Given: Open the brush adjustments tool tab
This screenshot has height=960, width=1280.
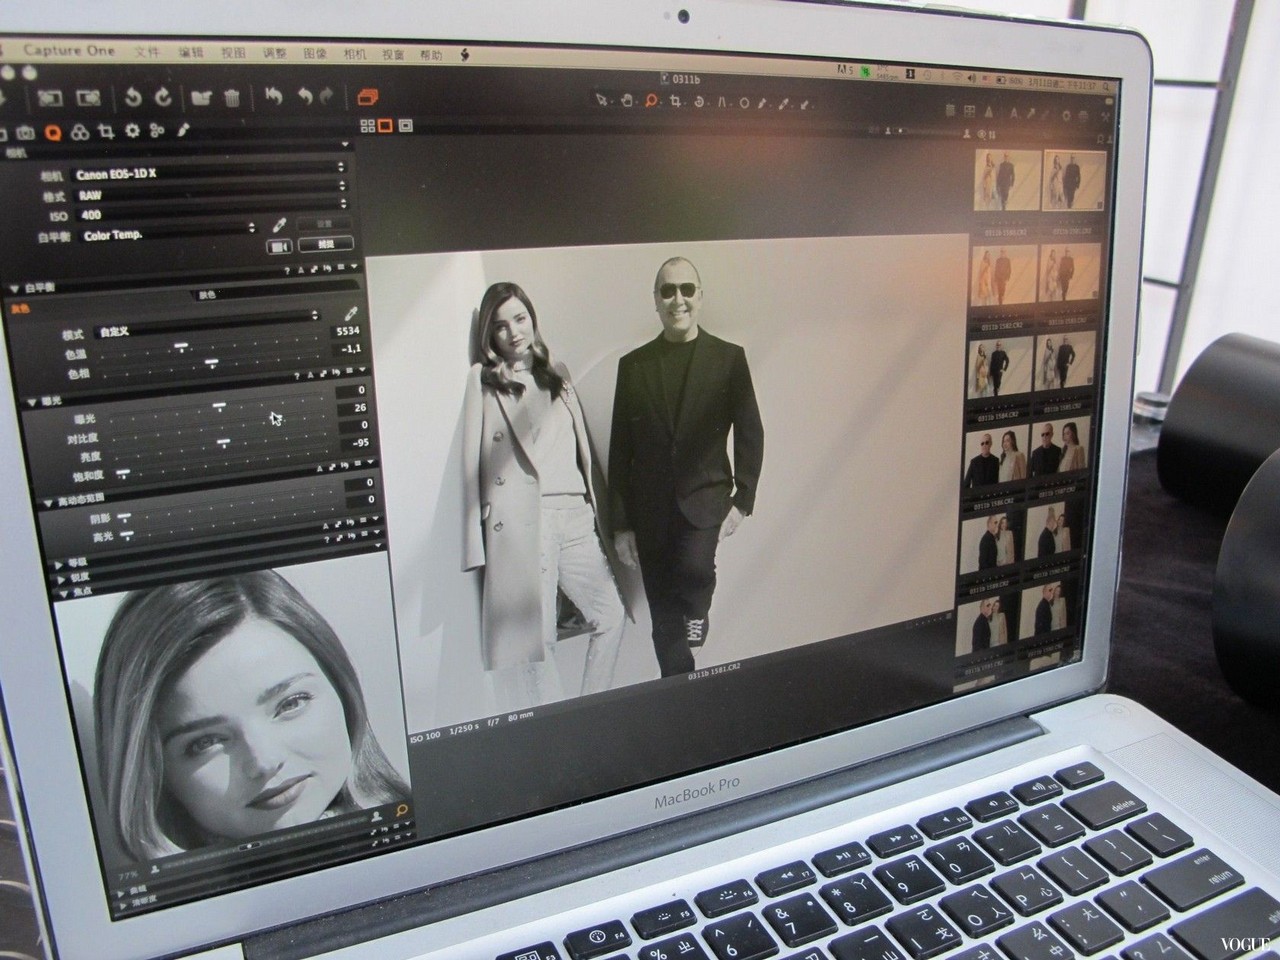Looking at the screenshot, I should coord(184,129).
